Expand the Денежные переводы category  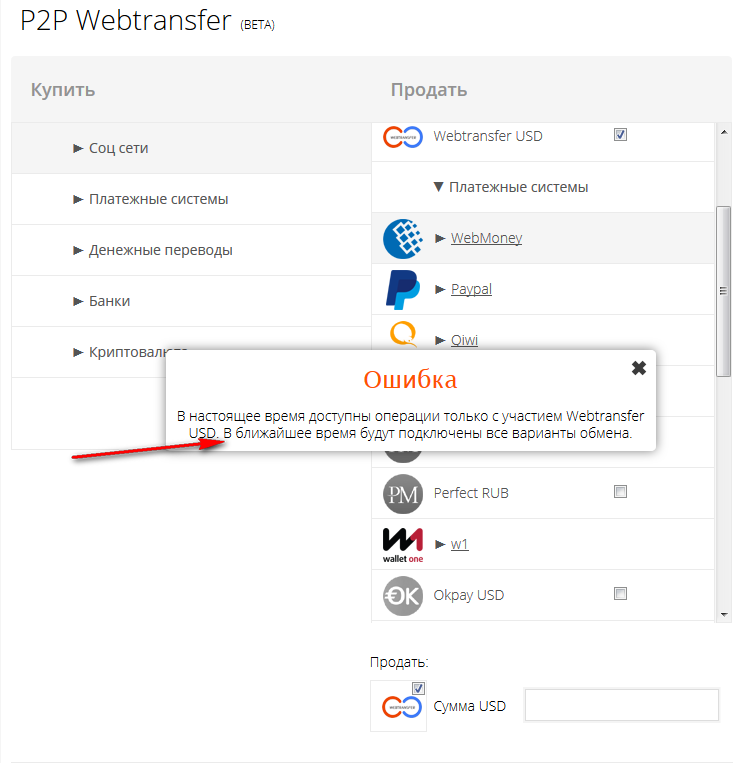tap(160, 250)
